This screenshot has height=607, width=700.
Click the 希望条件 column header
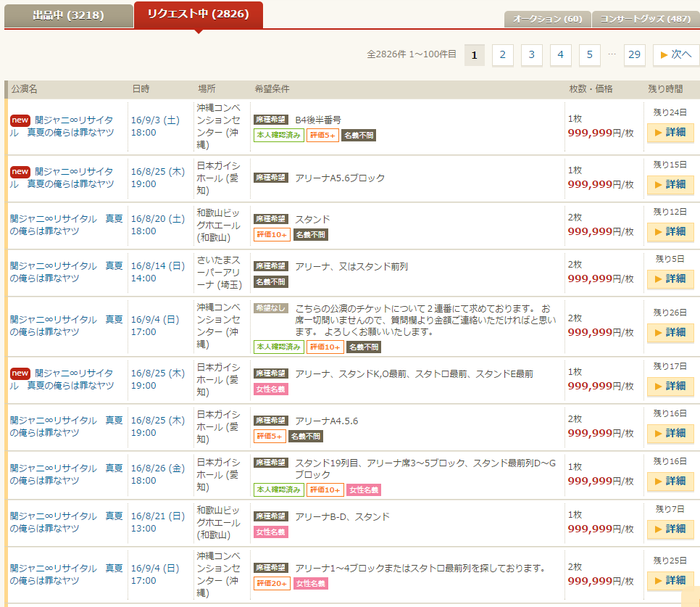point(272,89)
